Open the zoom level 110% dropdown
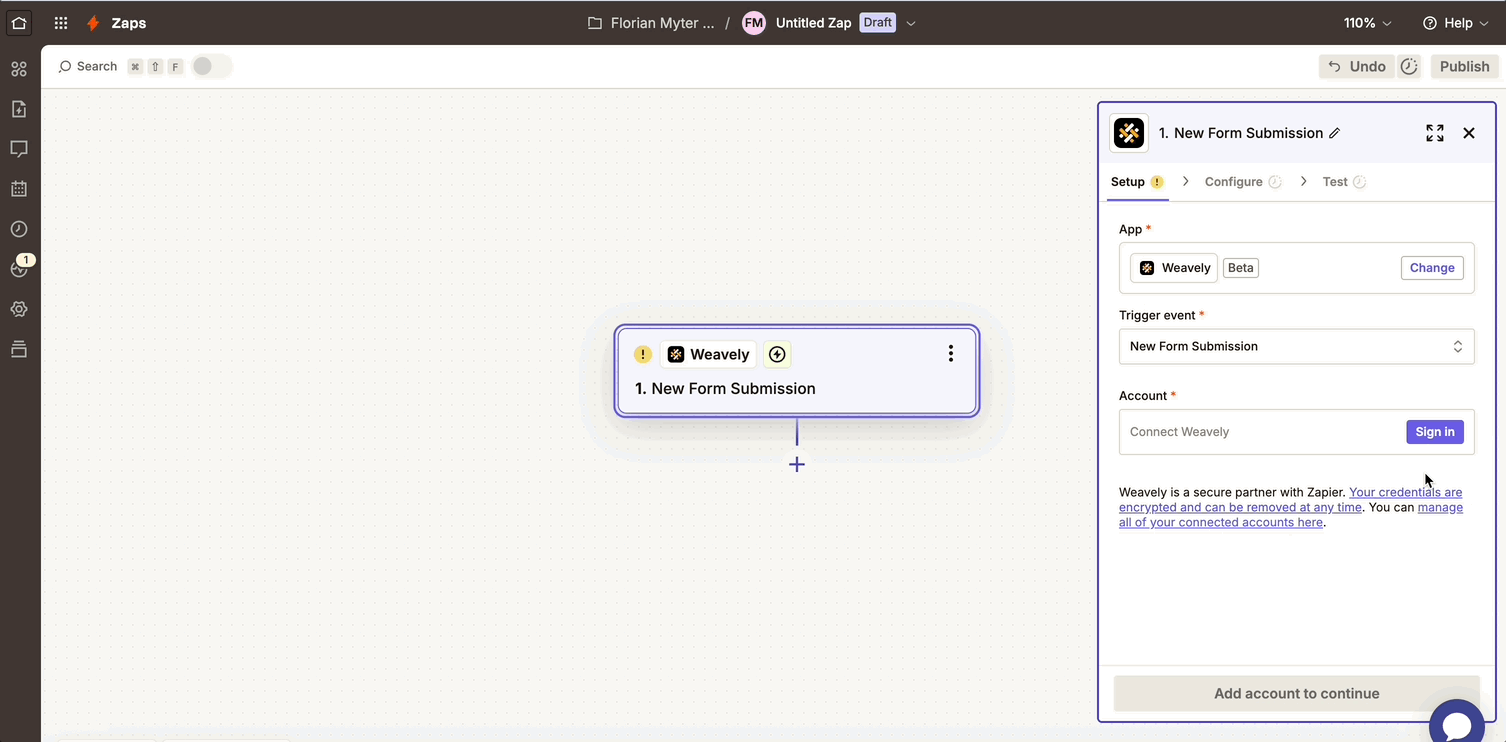1506x742 pixels. (1368, 23)
